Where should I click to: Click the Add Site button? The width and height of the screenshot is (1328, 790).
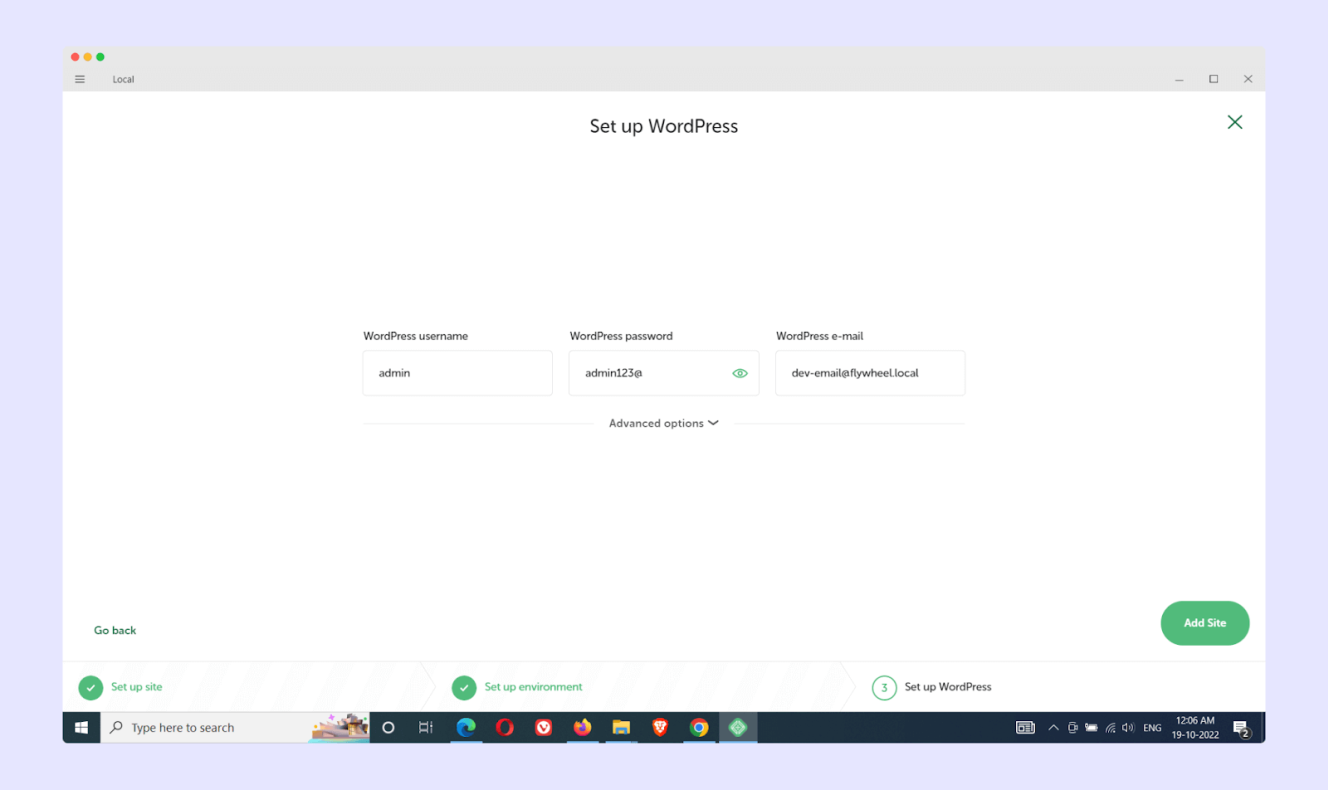tap(1205, 623)
